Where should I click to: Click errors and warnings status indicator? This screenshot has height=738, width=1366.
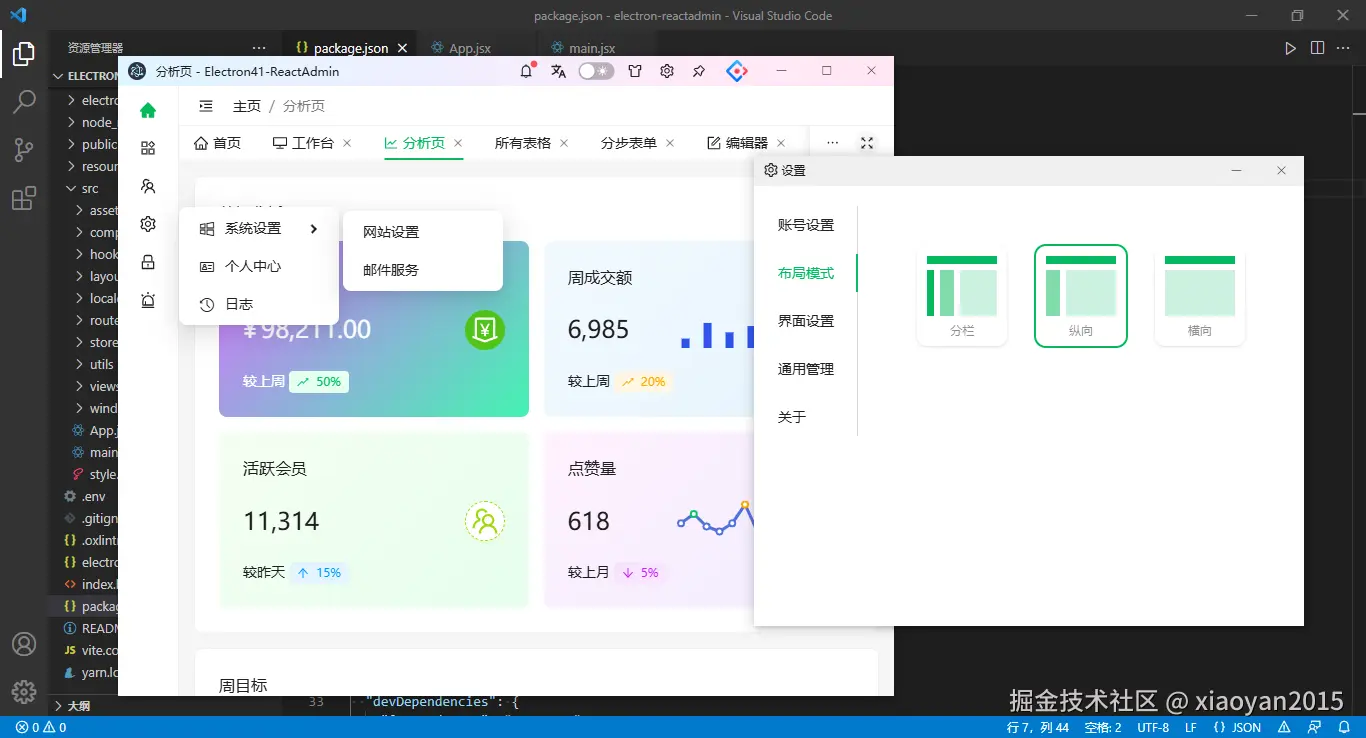pyautogui.click(x=41, y=727)
